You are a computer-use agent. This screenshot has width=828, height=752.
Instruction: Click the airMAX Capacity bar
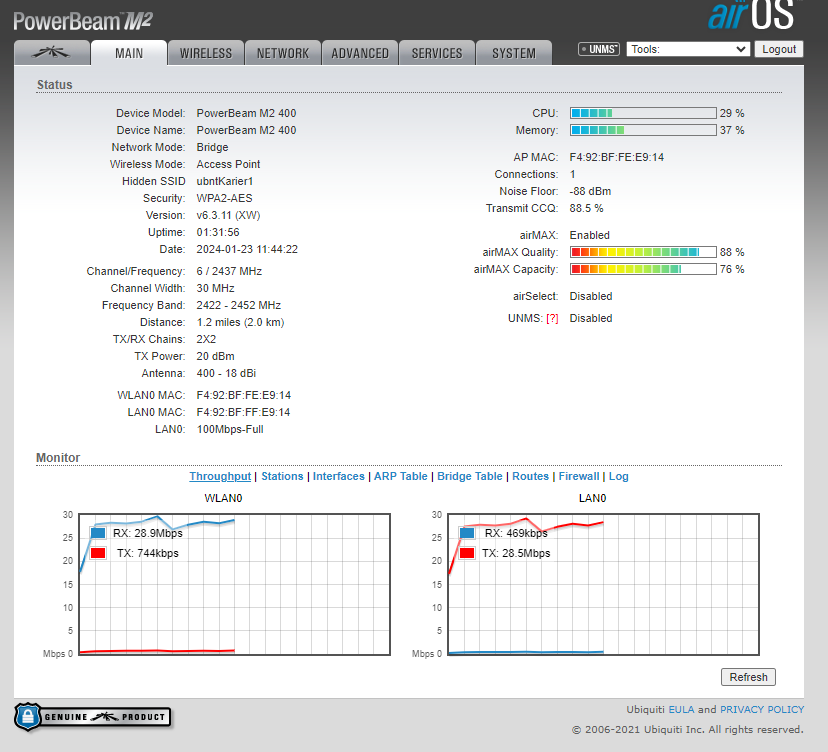point(643,269)
